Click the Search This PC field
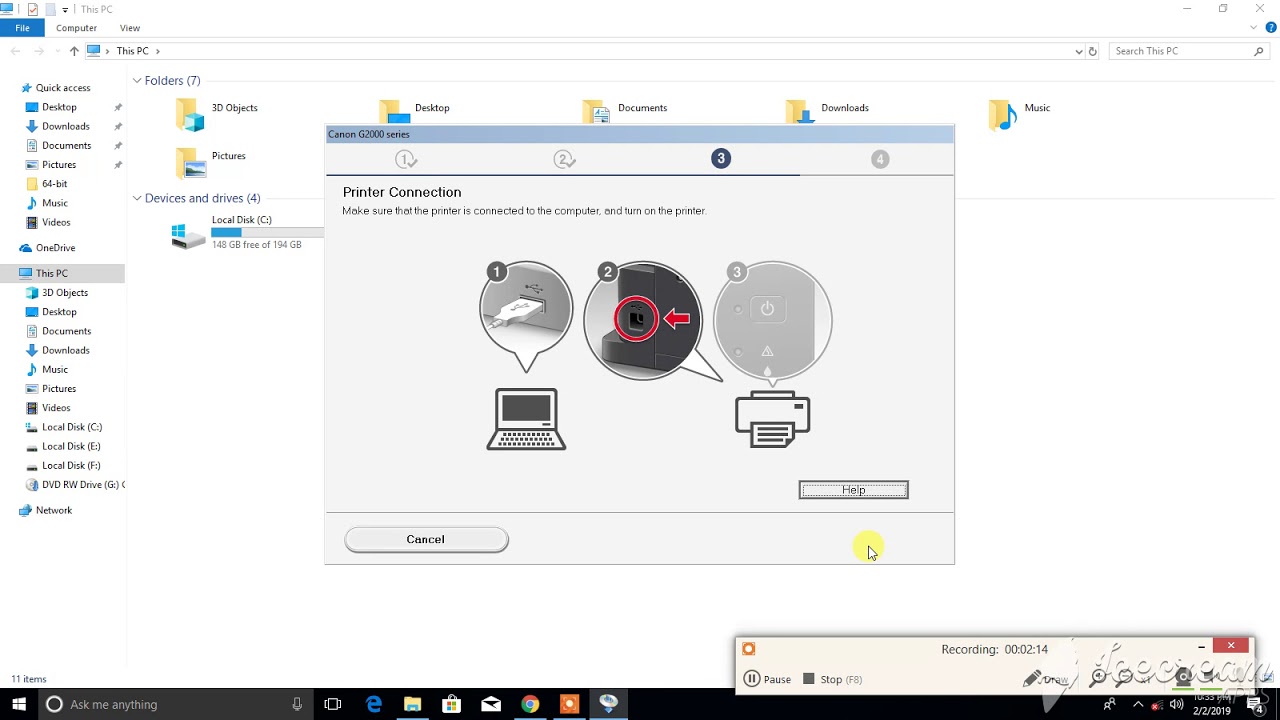 click(1180, 51)
